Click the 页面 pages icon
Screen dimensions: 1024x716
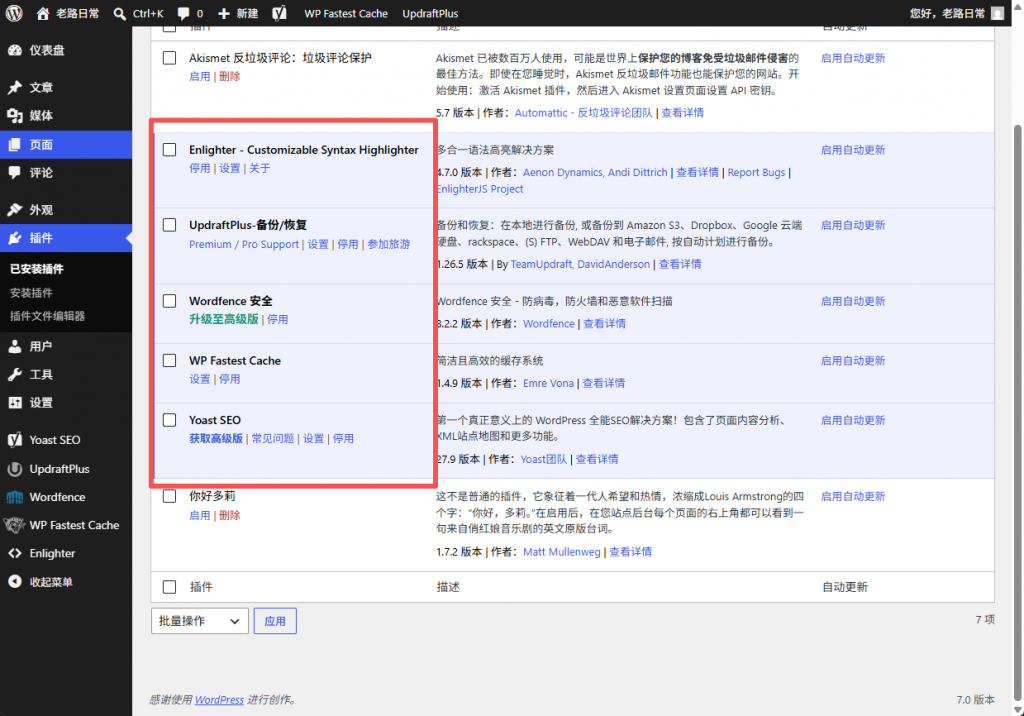(15, 144)
